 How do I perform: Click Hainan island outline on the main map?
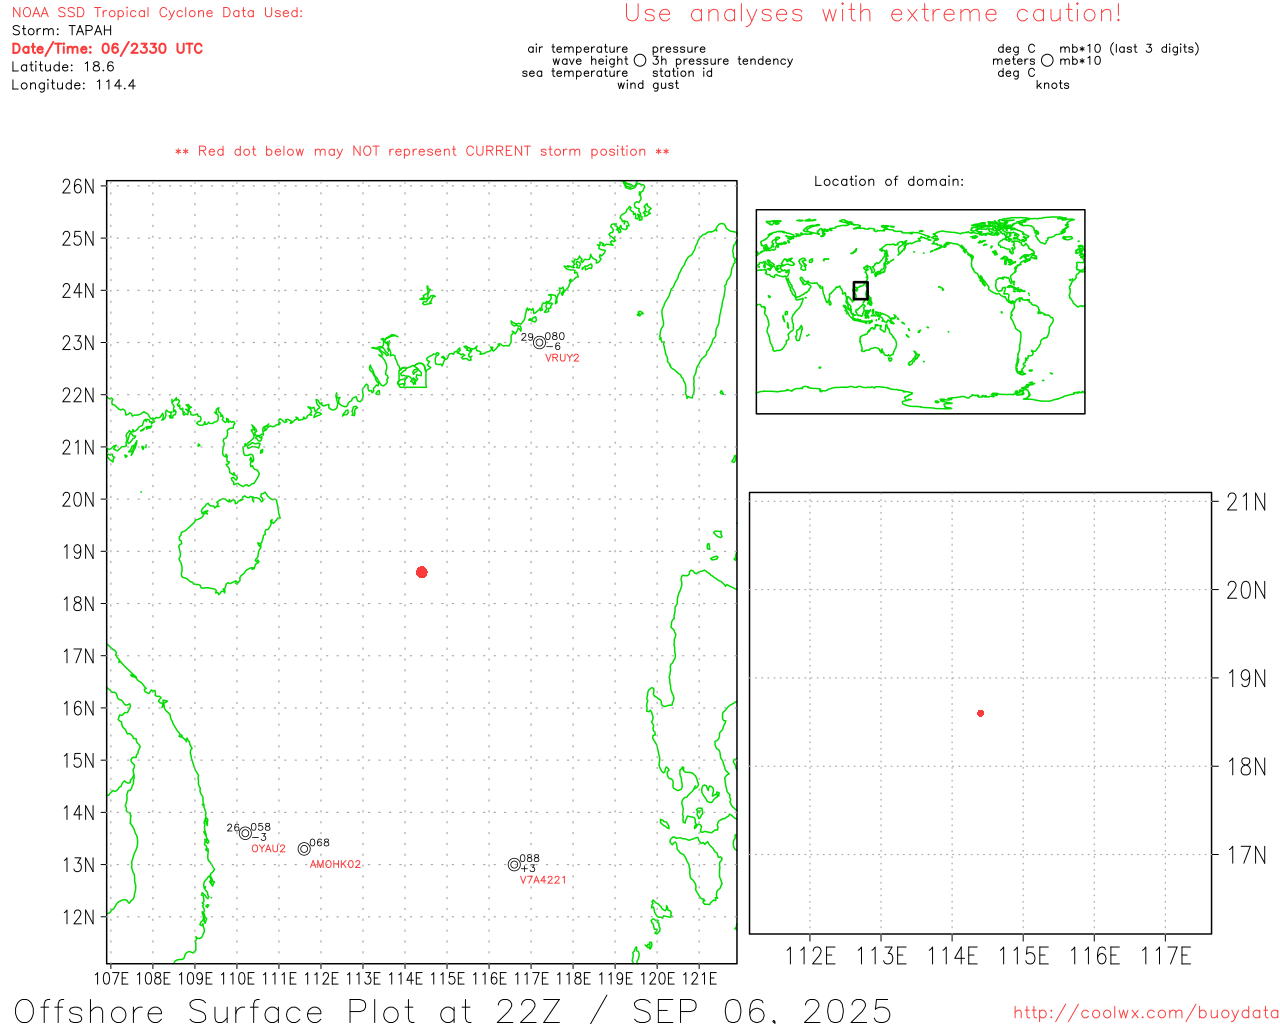[228, 543]
